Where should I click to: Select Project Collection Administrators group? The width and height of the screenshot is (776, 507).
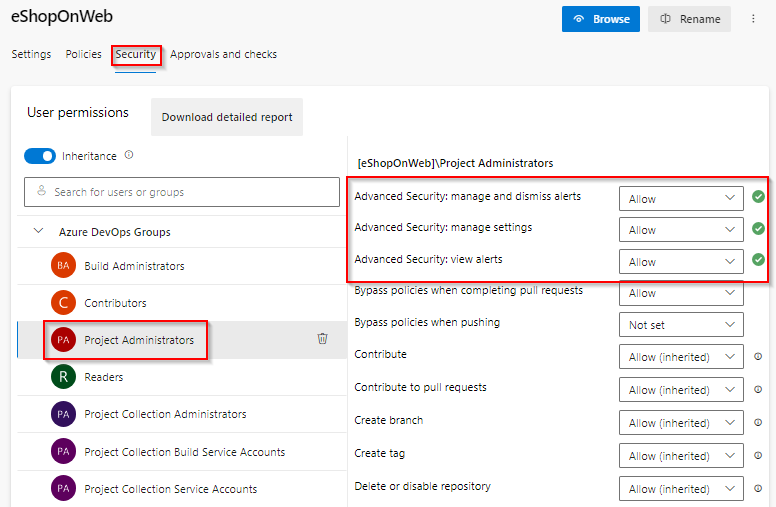pos(182,414)
